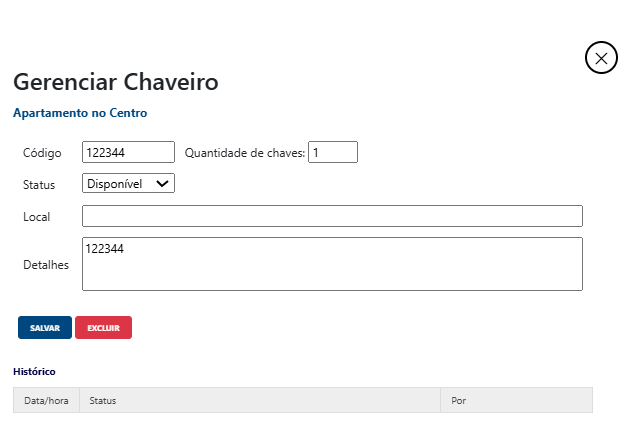This screenshot has height=446, width=628.
Task: Click the Data/hora column header
Action: pyautogui.click(x=46, y=400)
